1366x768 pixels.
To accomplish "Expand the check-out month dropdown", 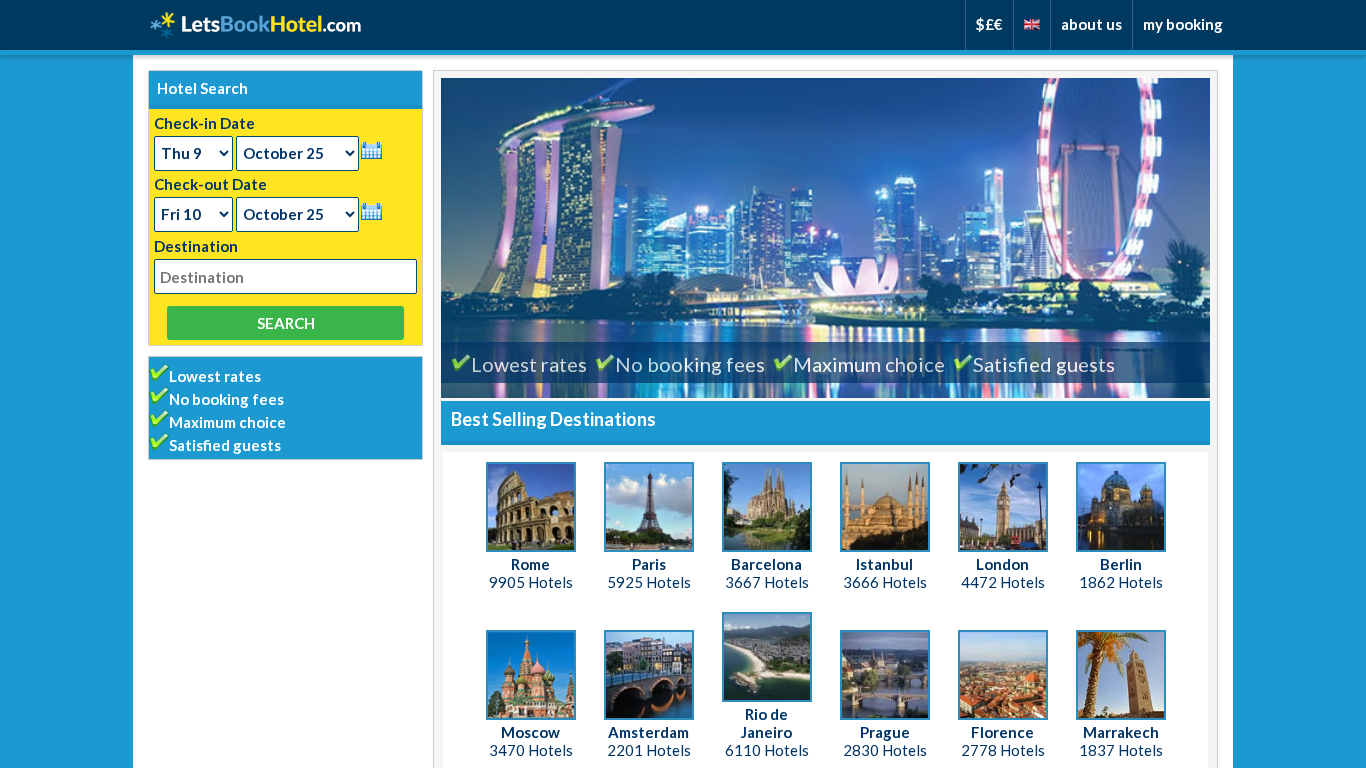I will pos(297,215).
